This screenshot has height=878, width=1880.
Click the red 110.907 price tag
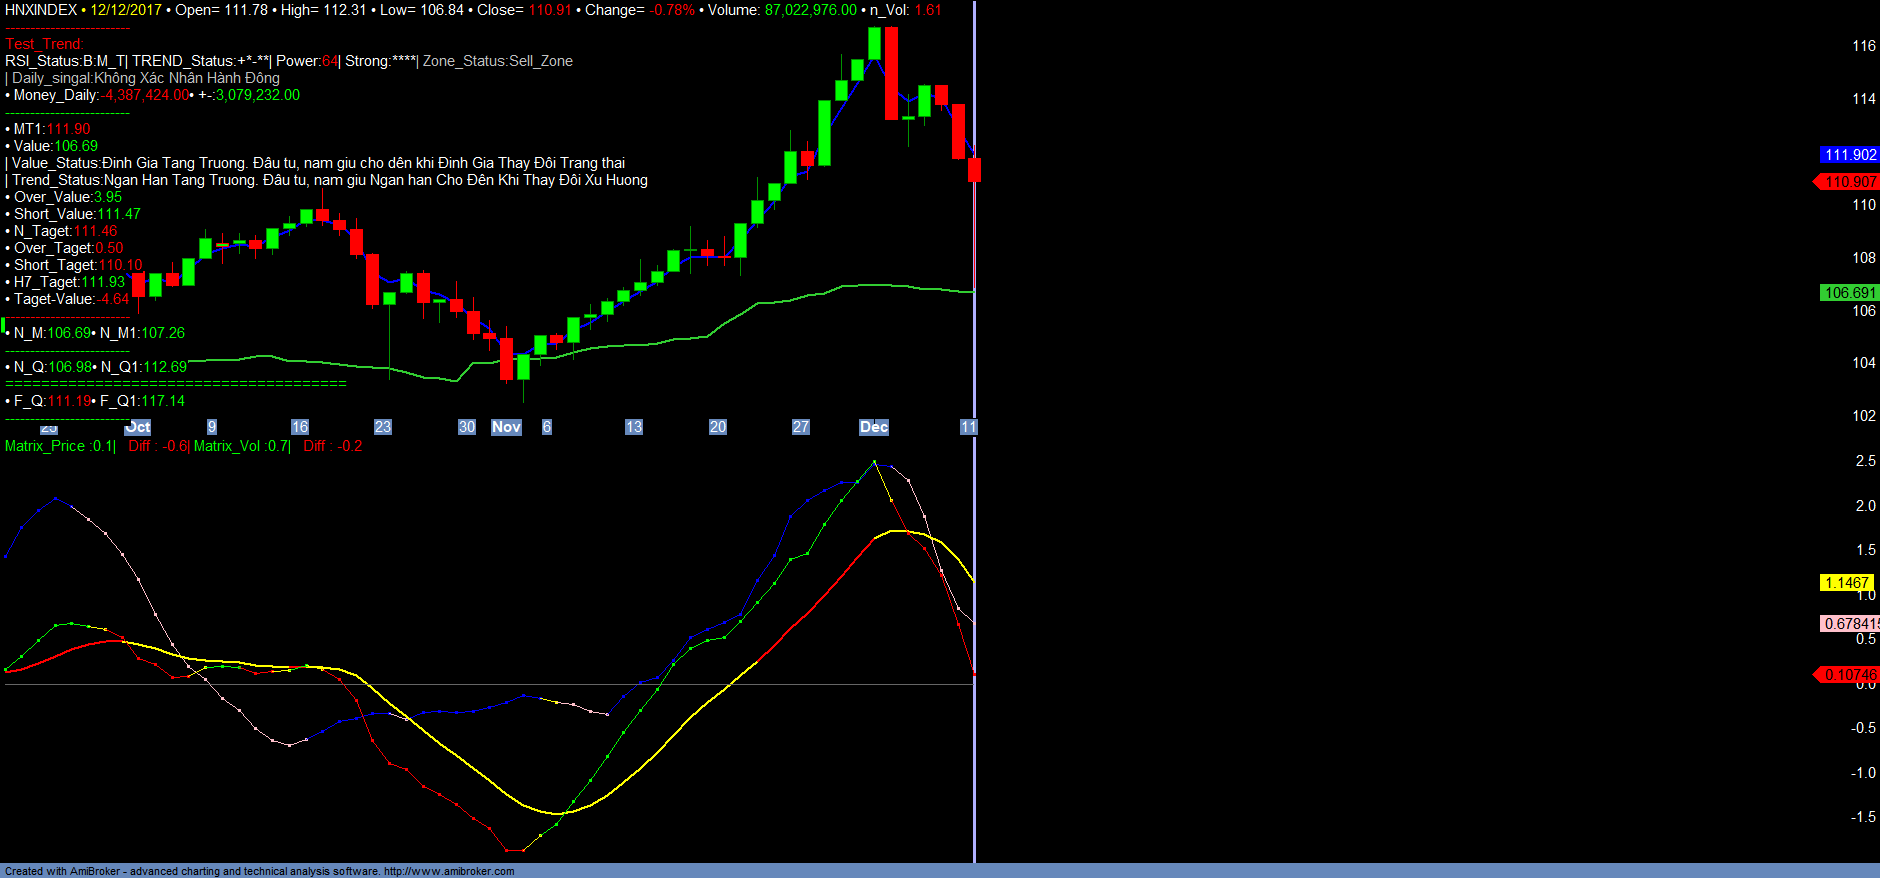coord(1849,182)
